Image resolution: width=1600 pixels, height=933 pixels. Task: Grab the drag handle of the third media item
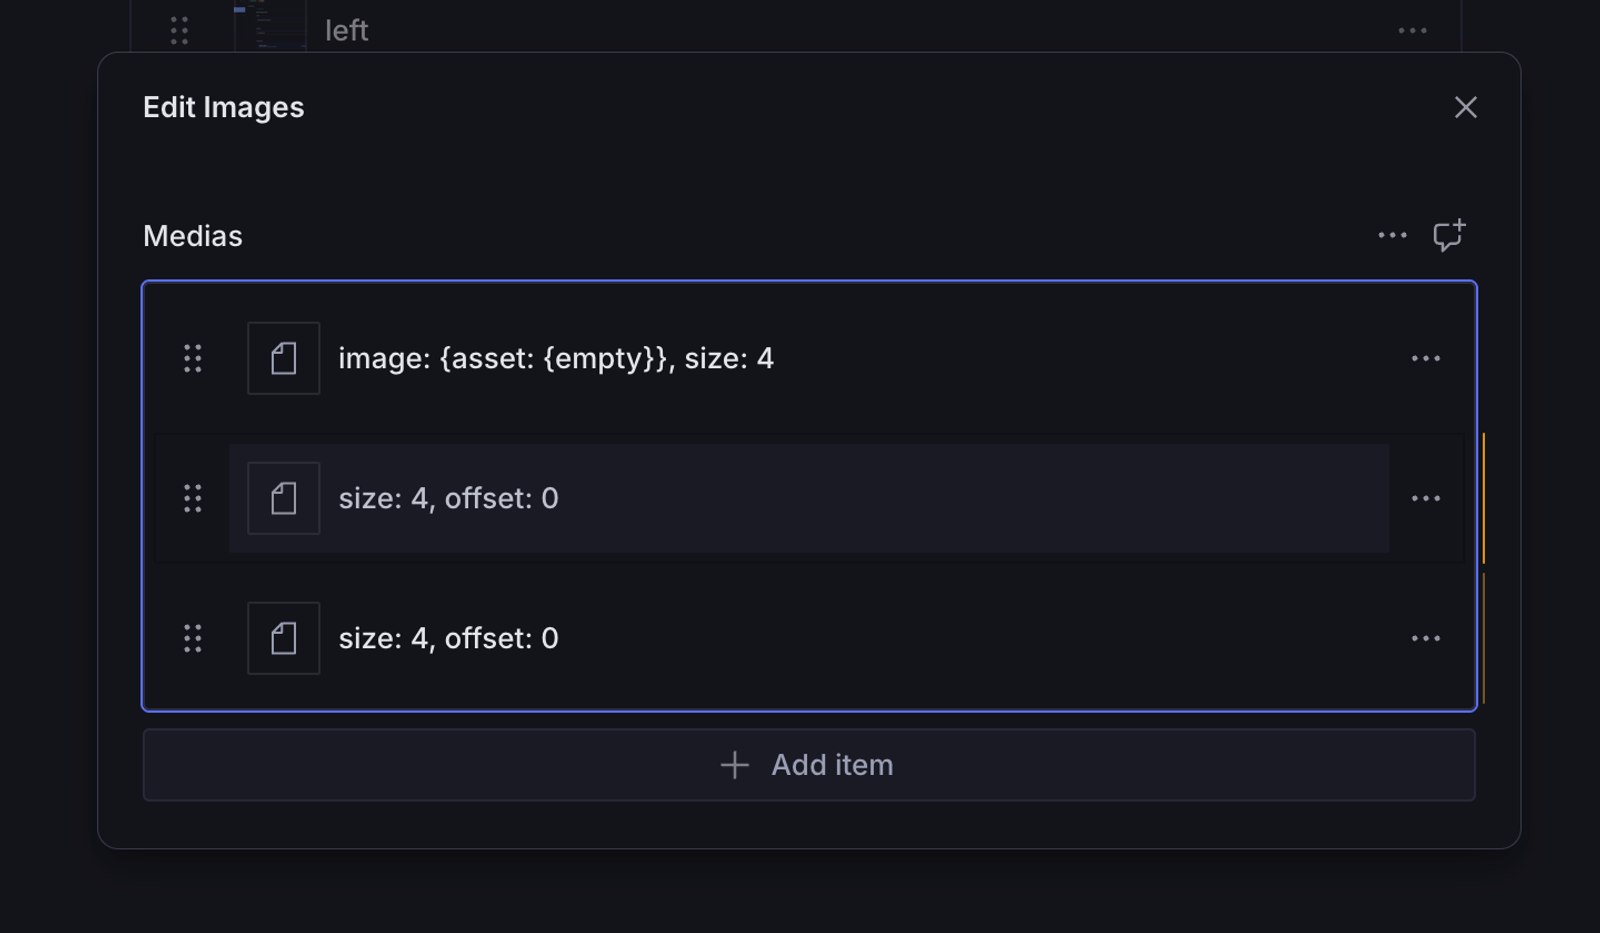point(193,638)
